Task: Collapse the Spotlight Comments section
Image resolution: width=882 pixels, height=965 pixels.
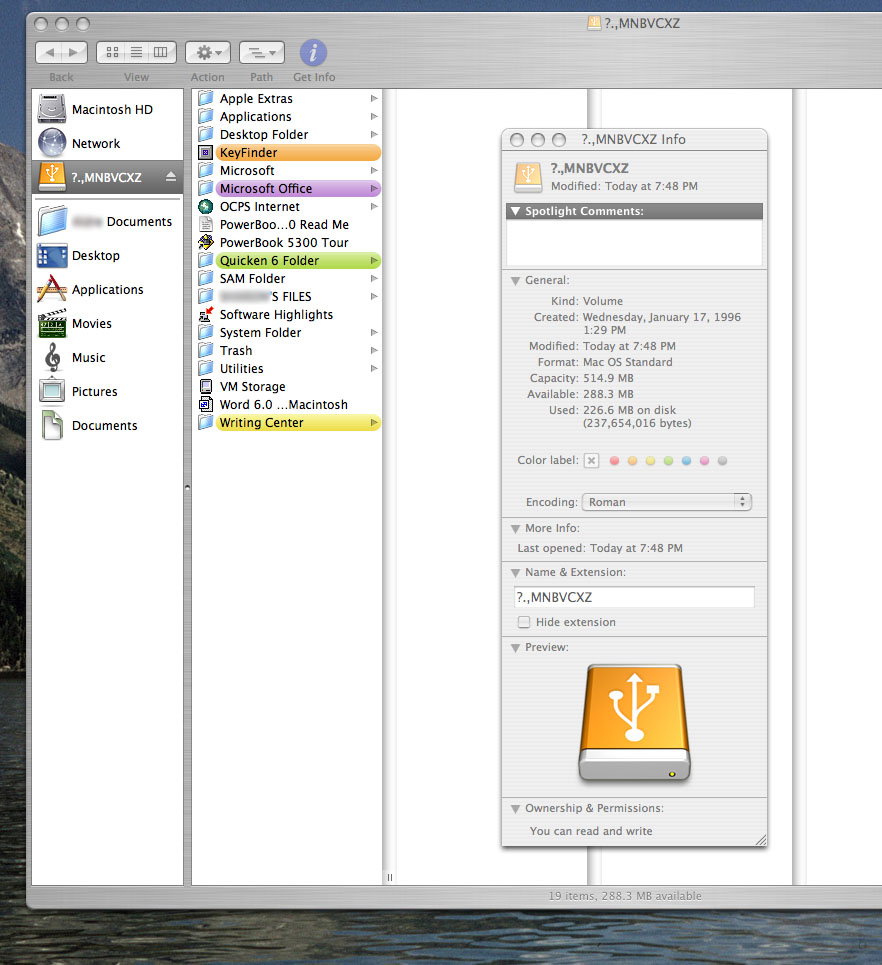Action: [x=516, y=211]
